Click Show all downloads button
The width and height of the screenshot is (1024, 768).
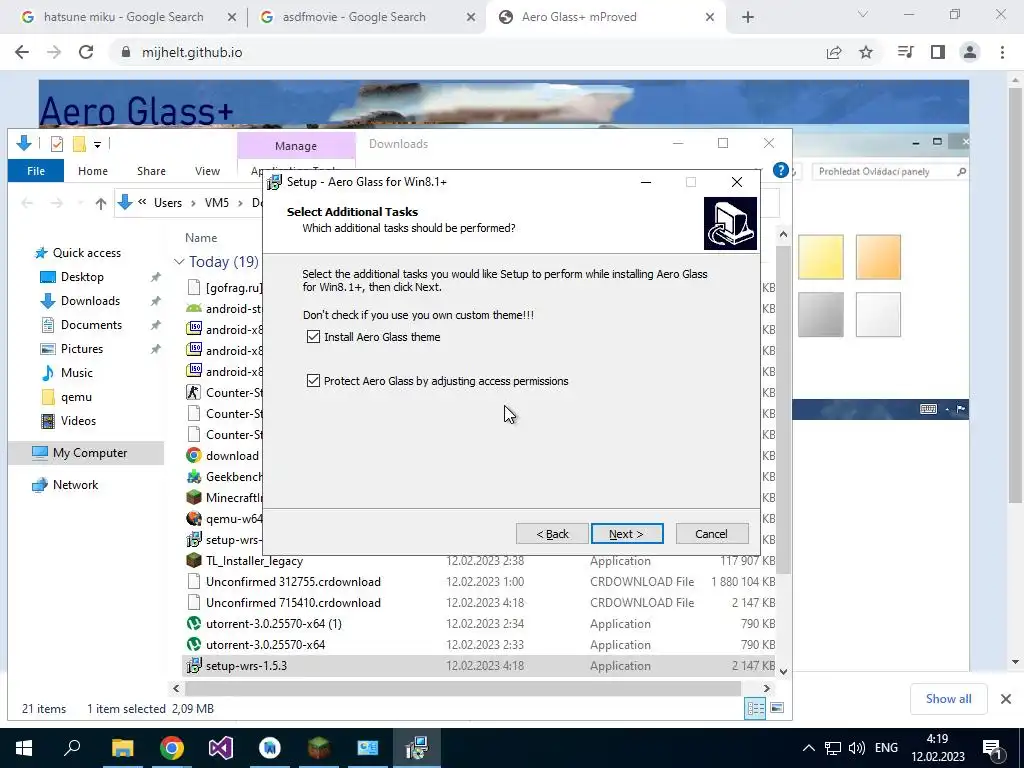point(948,699)
